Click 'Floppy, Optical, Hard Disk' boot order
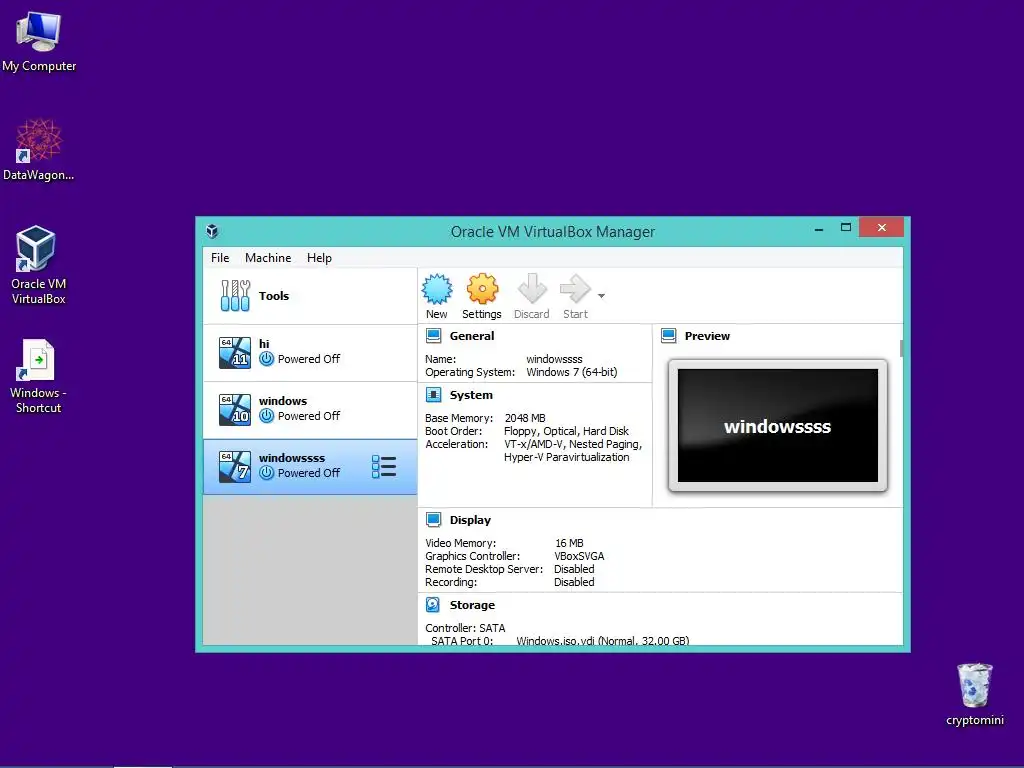Screen dimensions: 1024x768 tap(566, 431)
